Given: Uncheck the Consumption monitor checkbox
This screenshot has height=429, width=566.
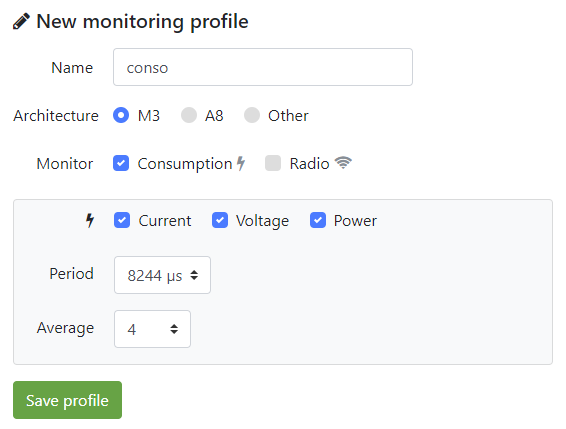Looking at the screenshot, I should 121,163.
